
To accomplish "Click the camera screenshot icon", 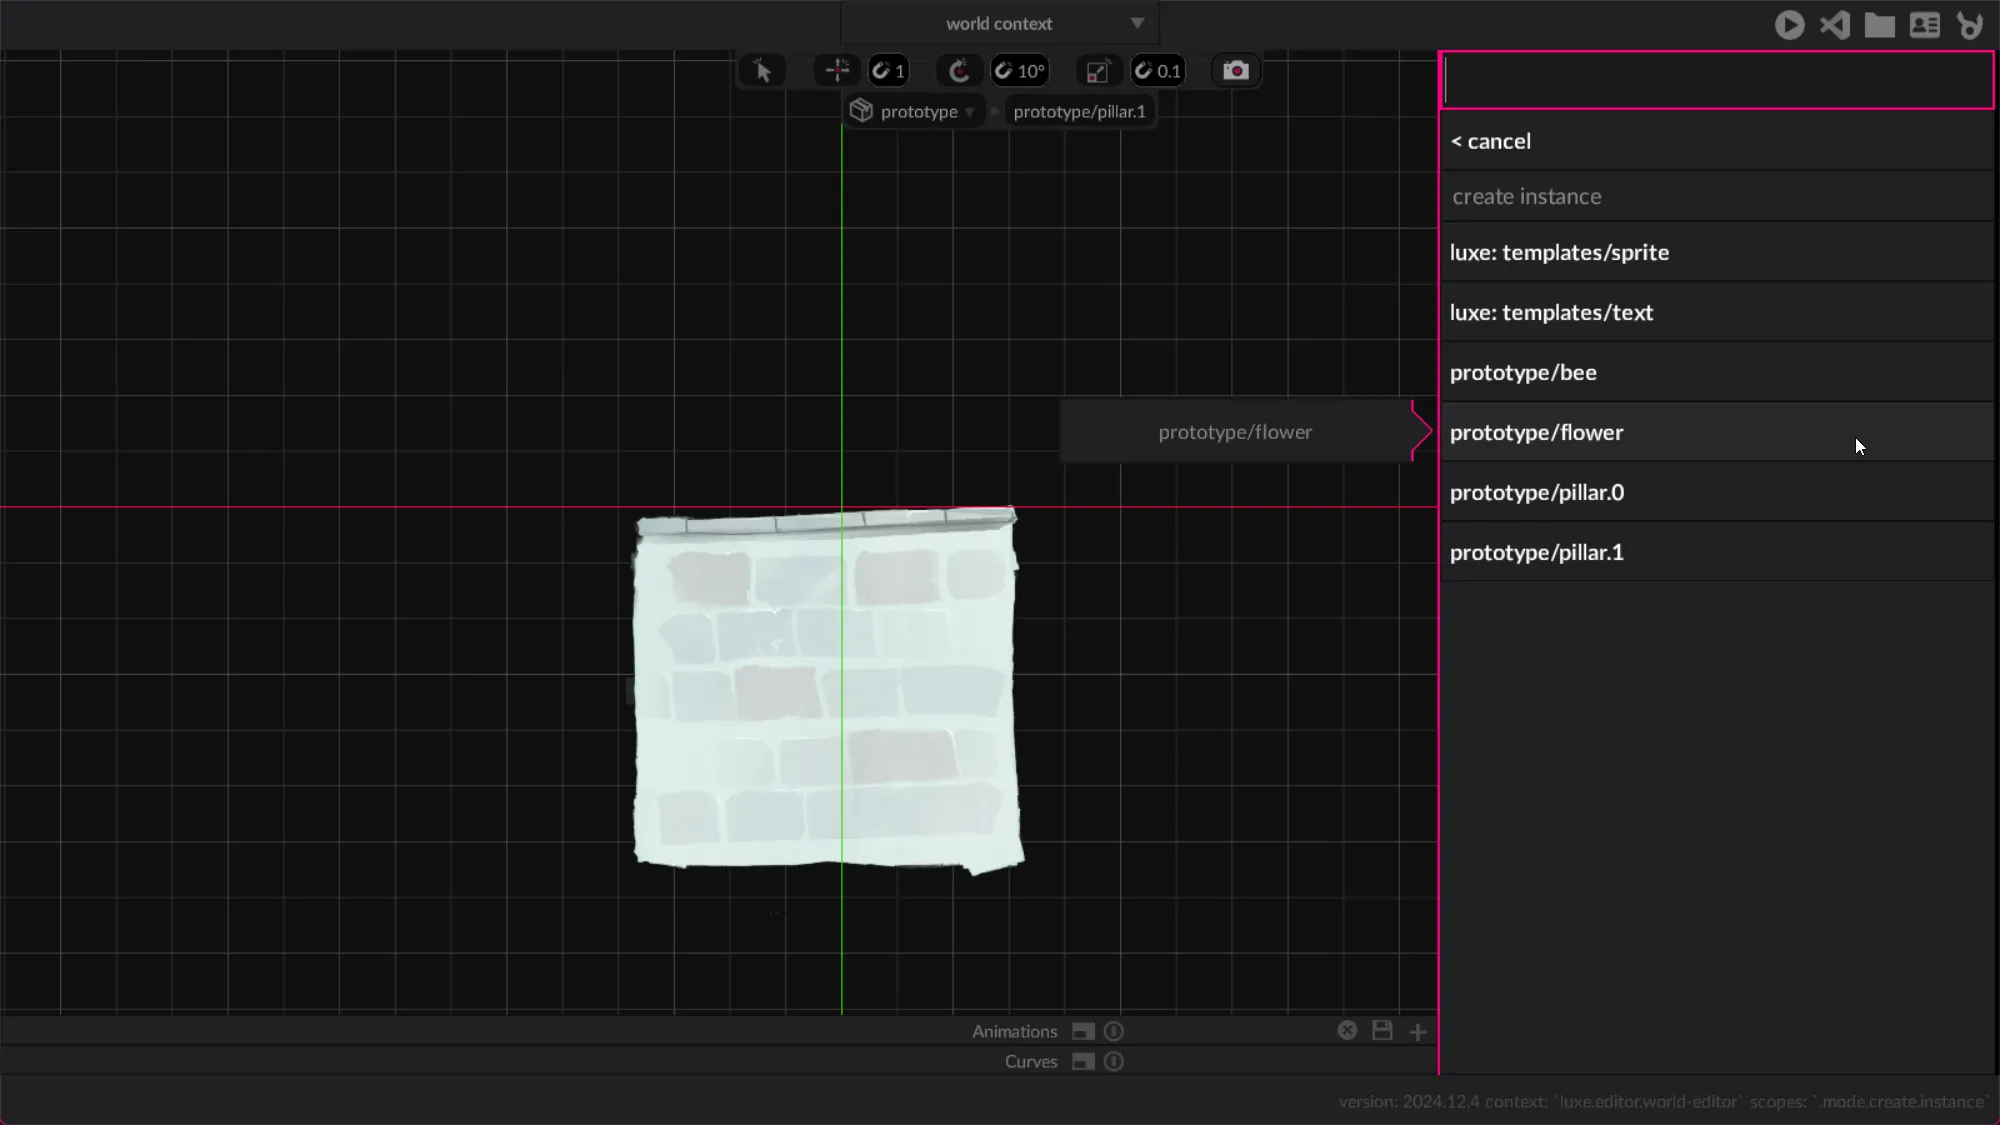I will (1236, 71).
